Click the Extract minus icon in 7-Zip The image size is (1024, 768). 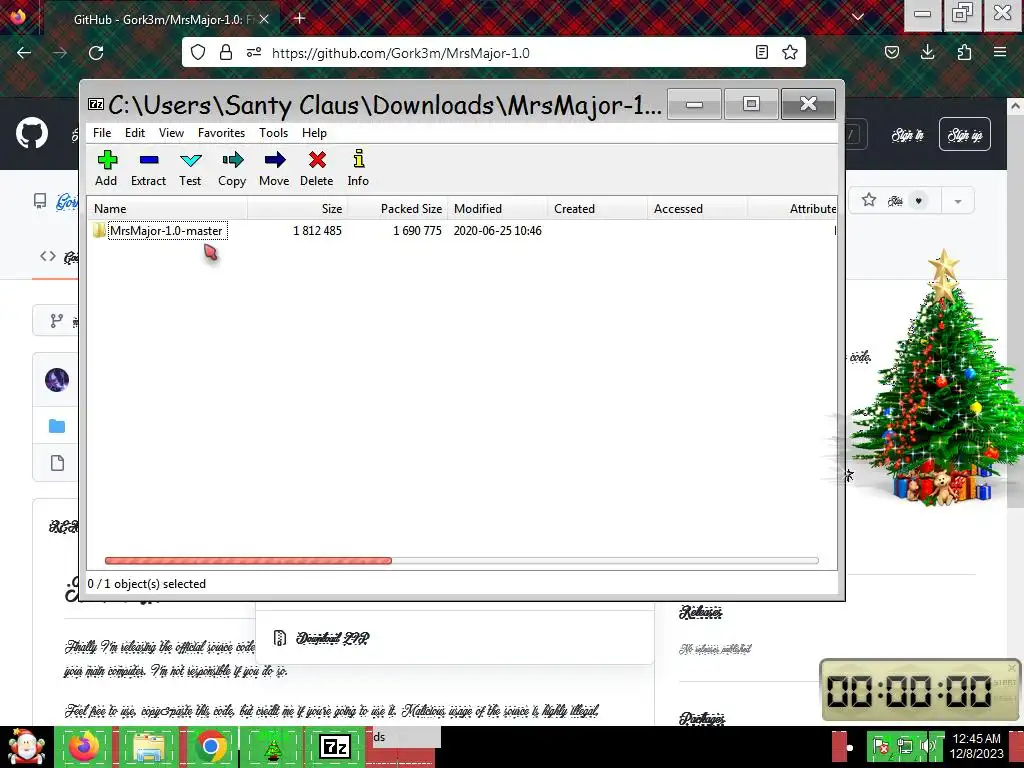149,160
